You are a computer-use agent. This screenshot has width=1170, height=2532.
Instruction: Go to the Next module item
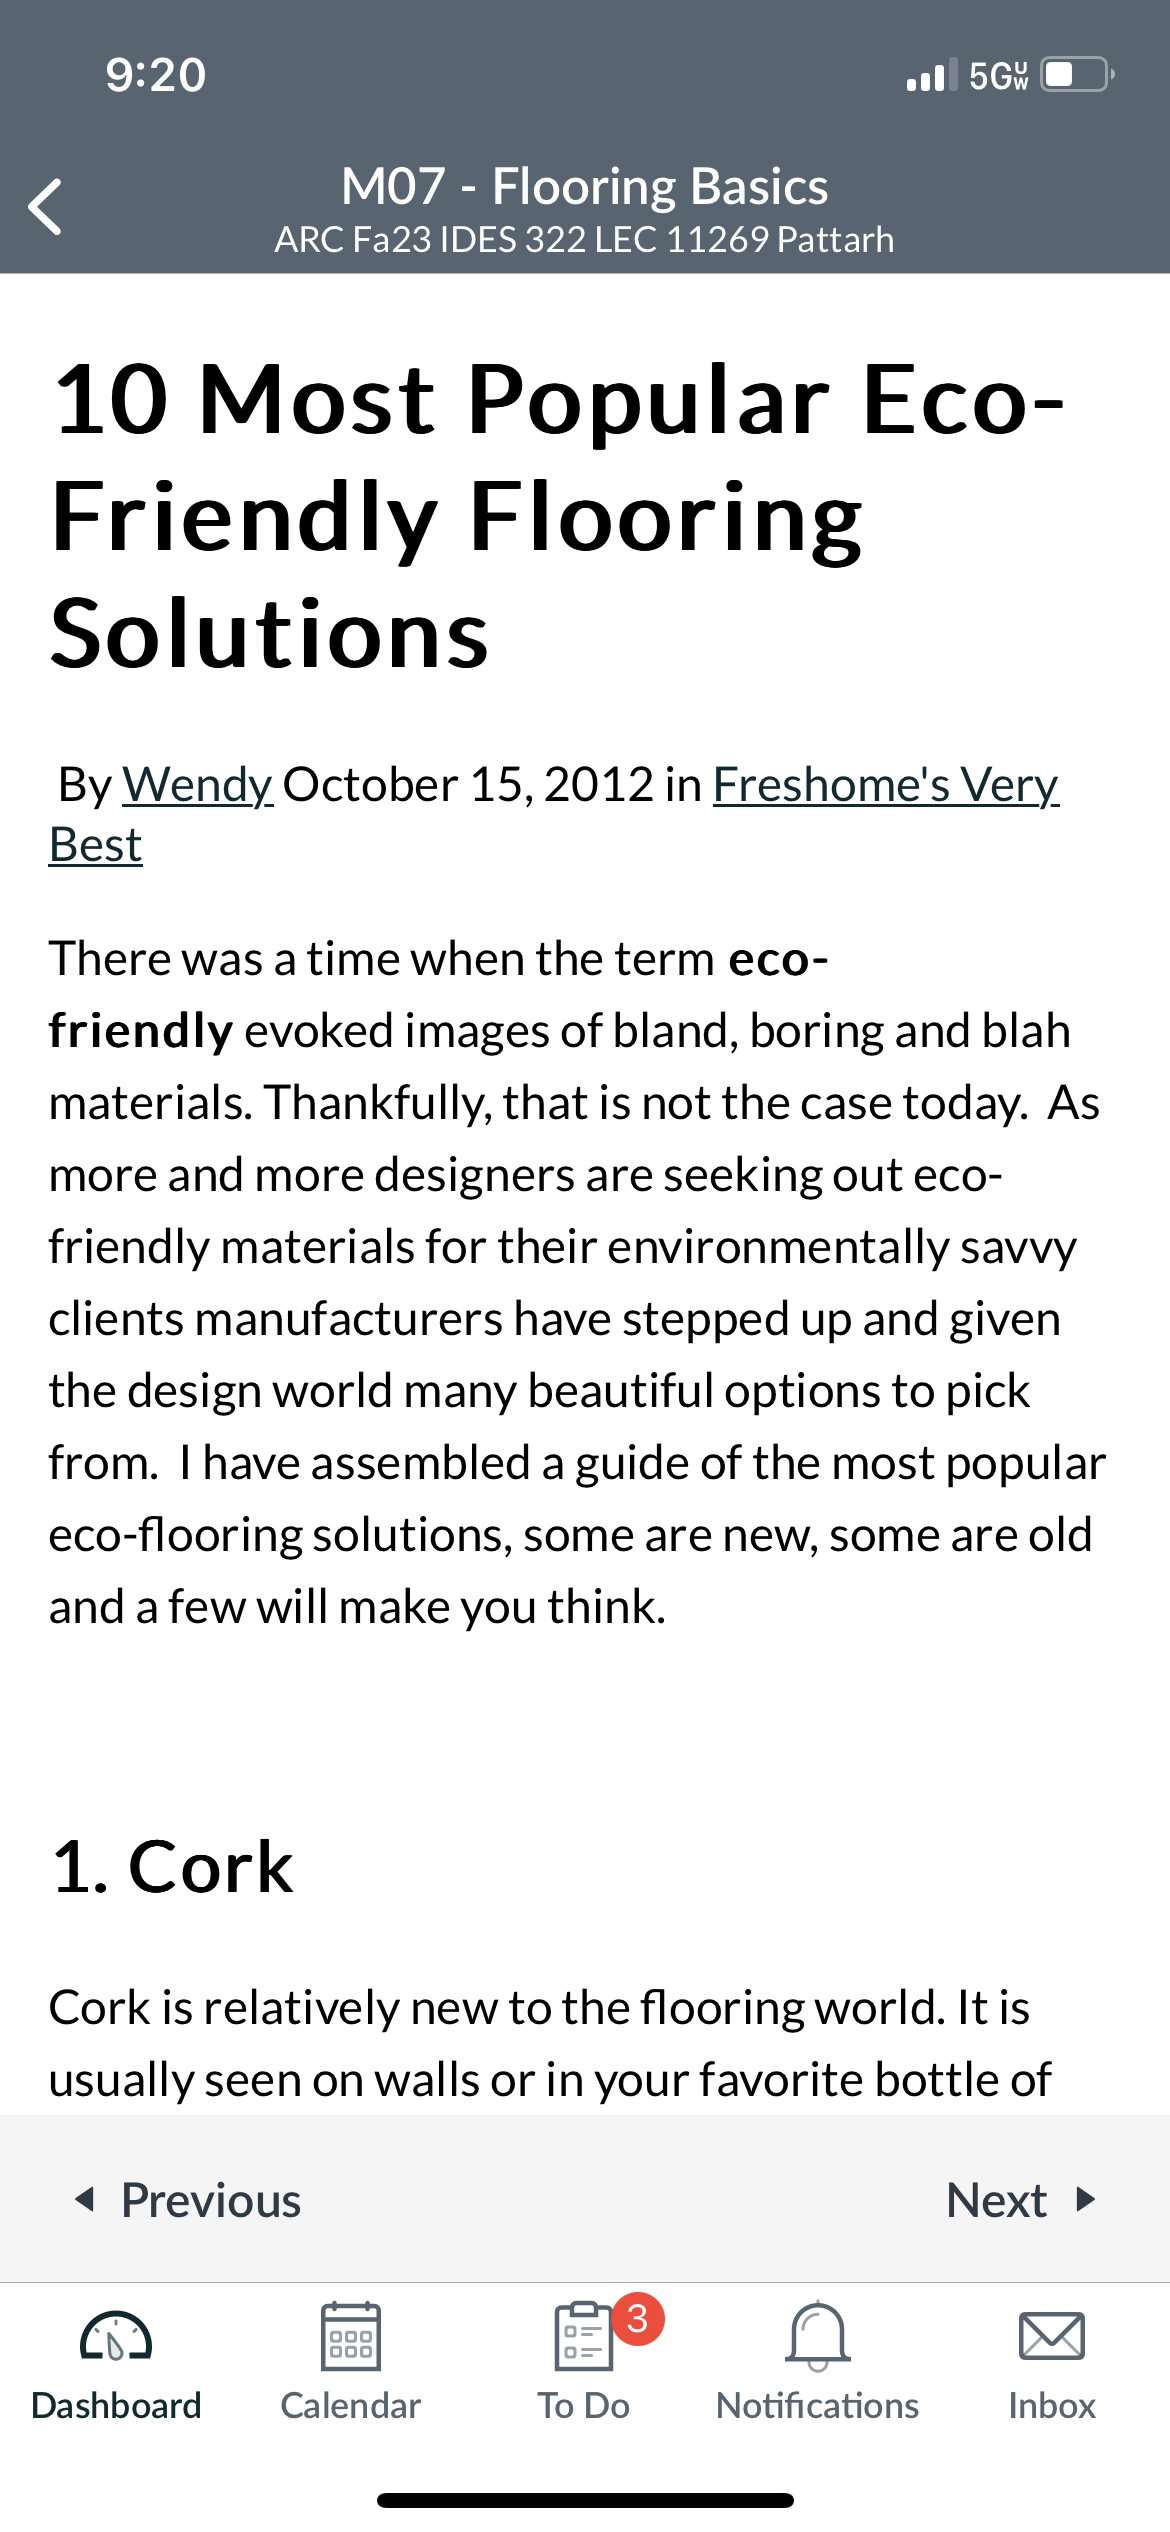(1021, 2199)
